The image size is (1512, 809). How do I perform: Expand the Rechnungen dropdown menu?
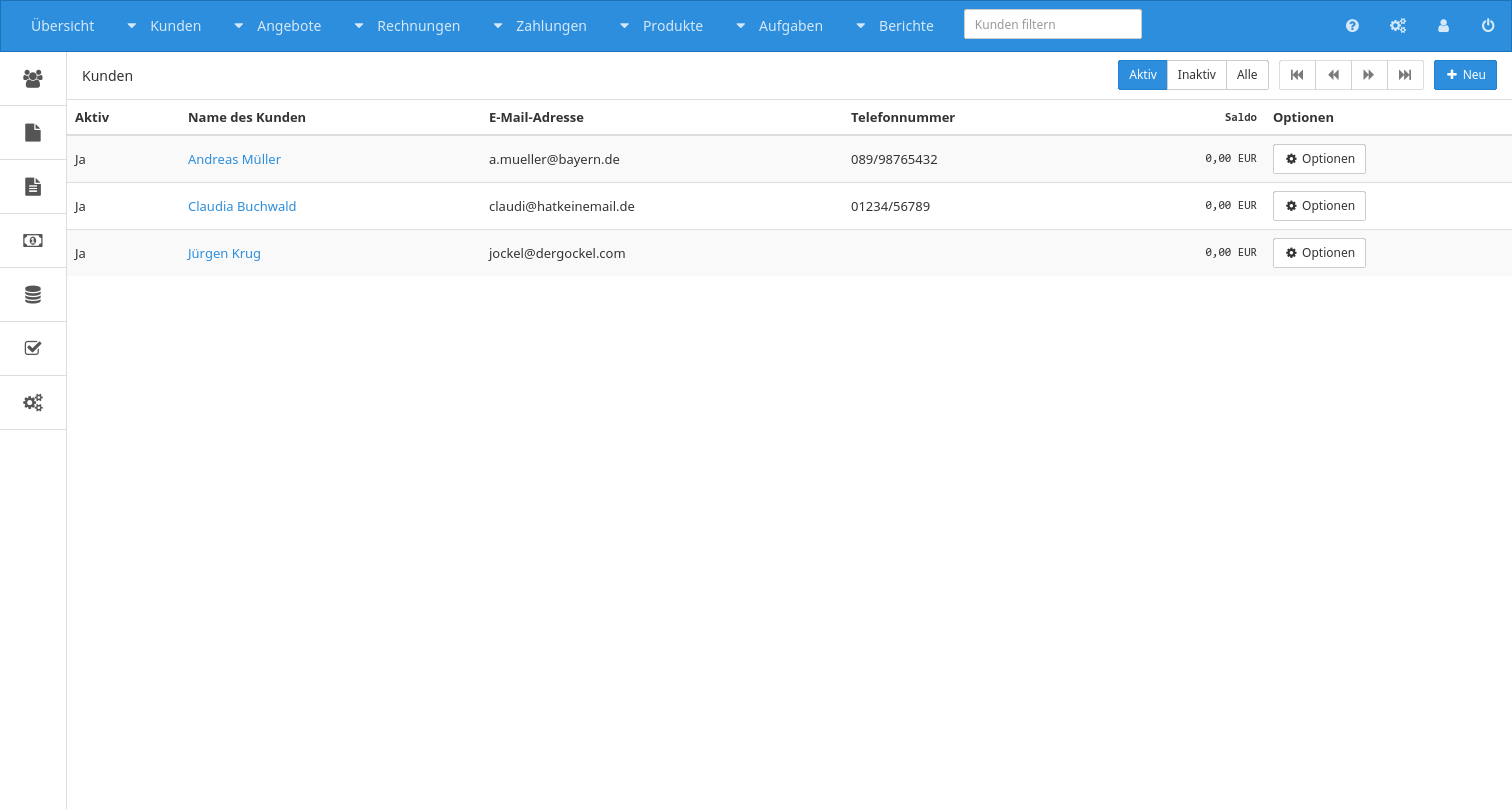[407, 26]
